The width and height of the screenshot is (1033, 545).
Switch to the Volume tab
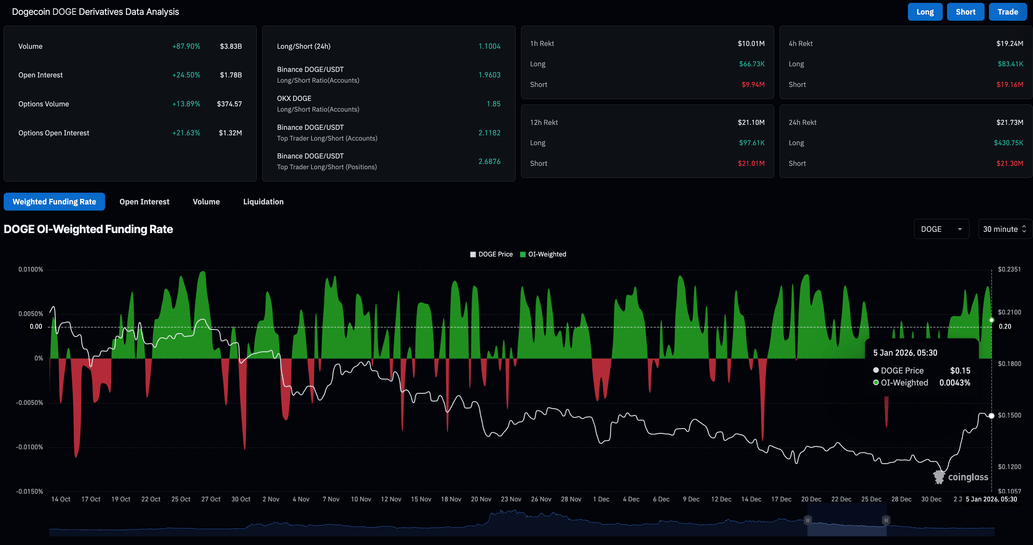[206, 202]
